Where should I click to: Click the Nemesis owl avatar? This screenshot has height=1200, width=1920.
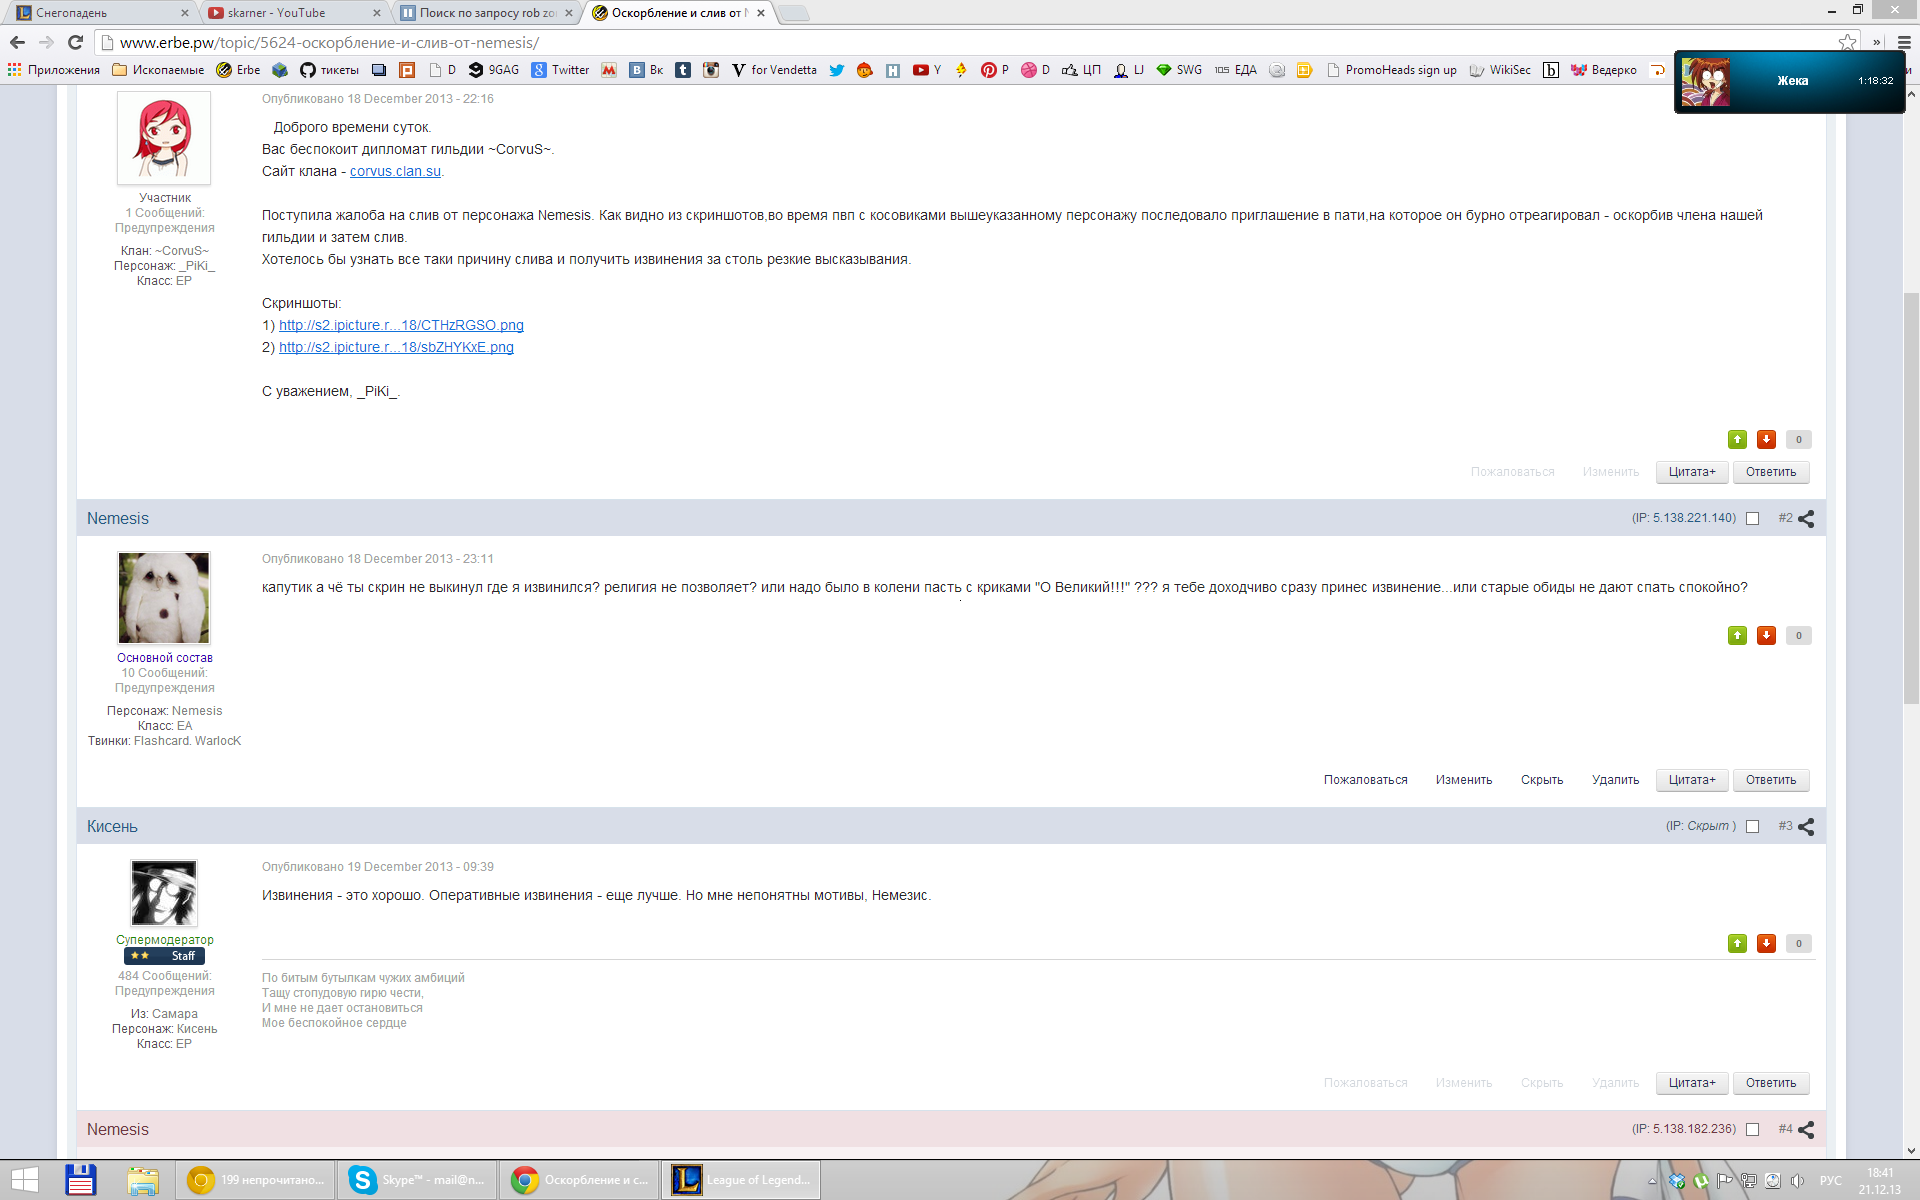(x=164, y=598)
